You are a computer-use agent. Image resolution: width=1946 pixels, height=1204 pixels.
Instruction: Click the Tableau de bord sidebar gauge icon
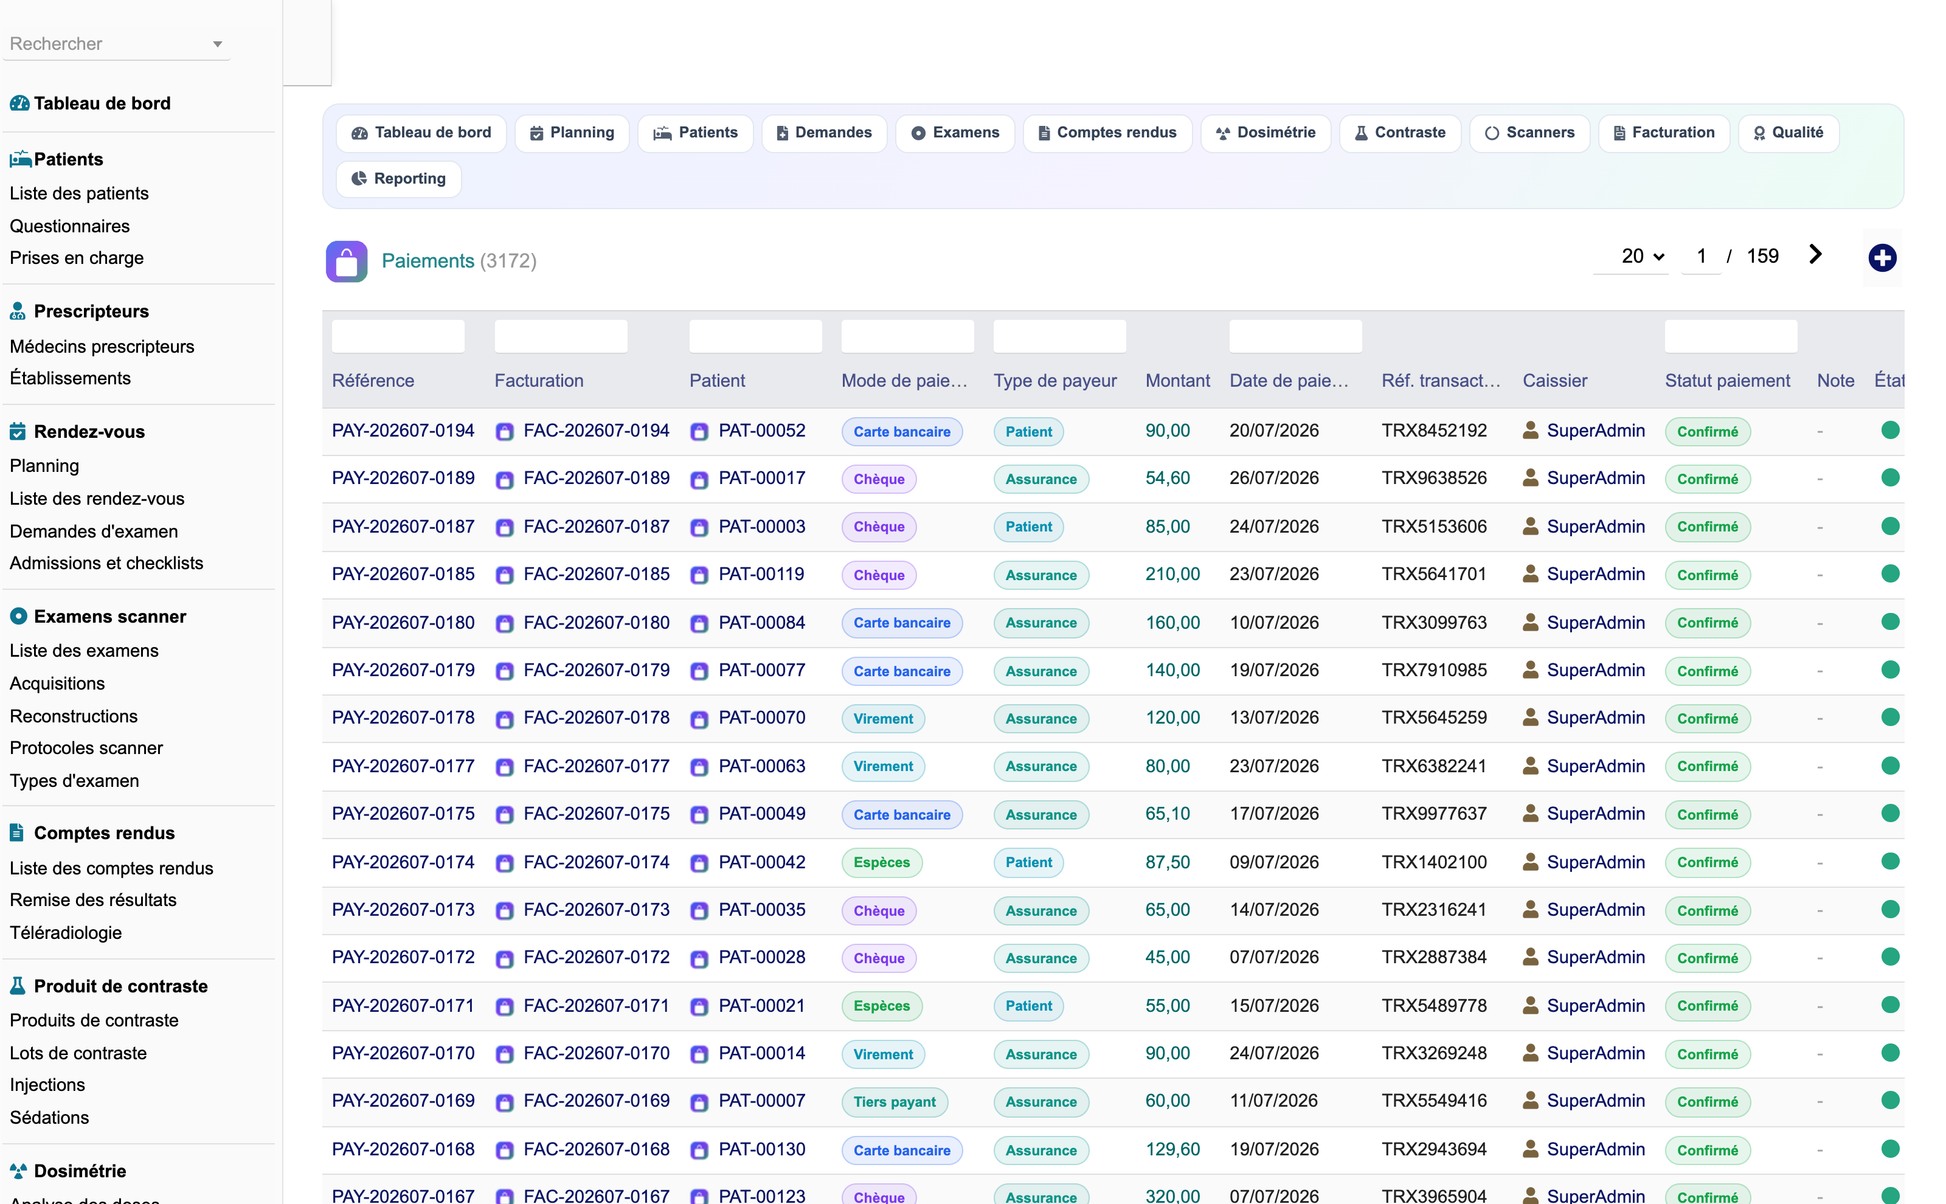[x=19, y=103]
